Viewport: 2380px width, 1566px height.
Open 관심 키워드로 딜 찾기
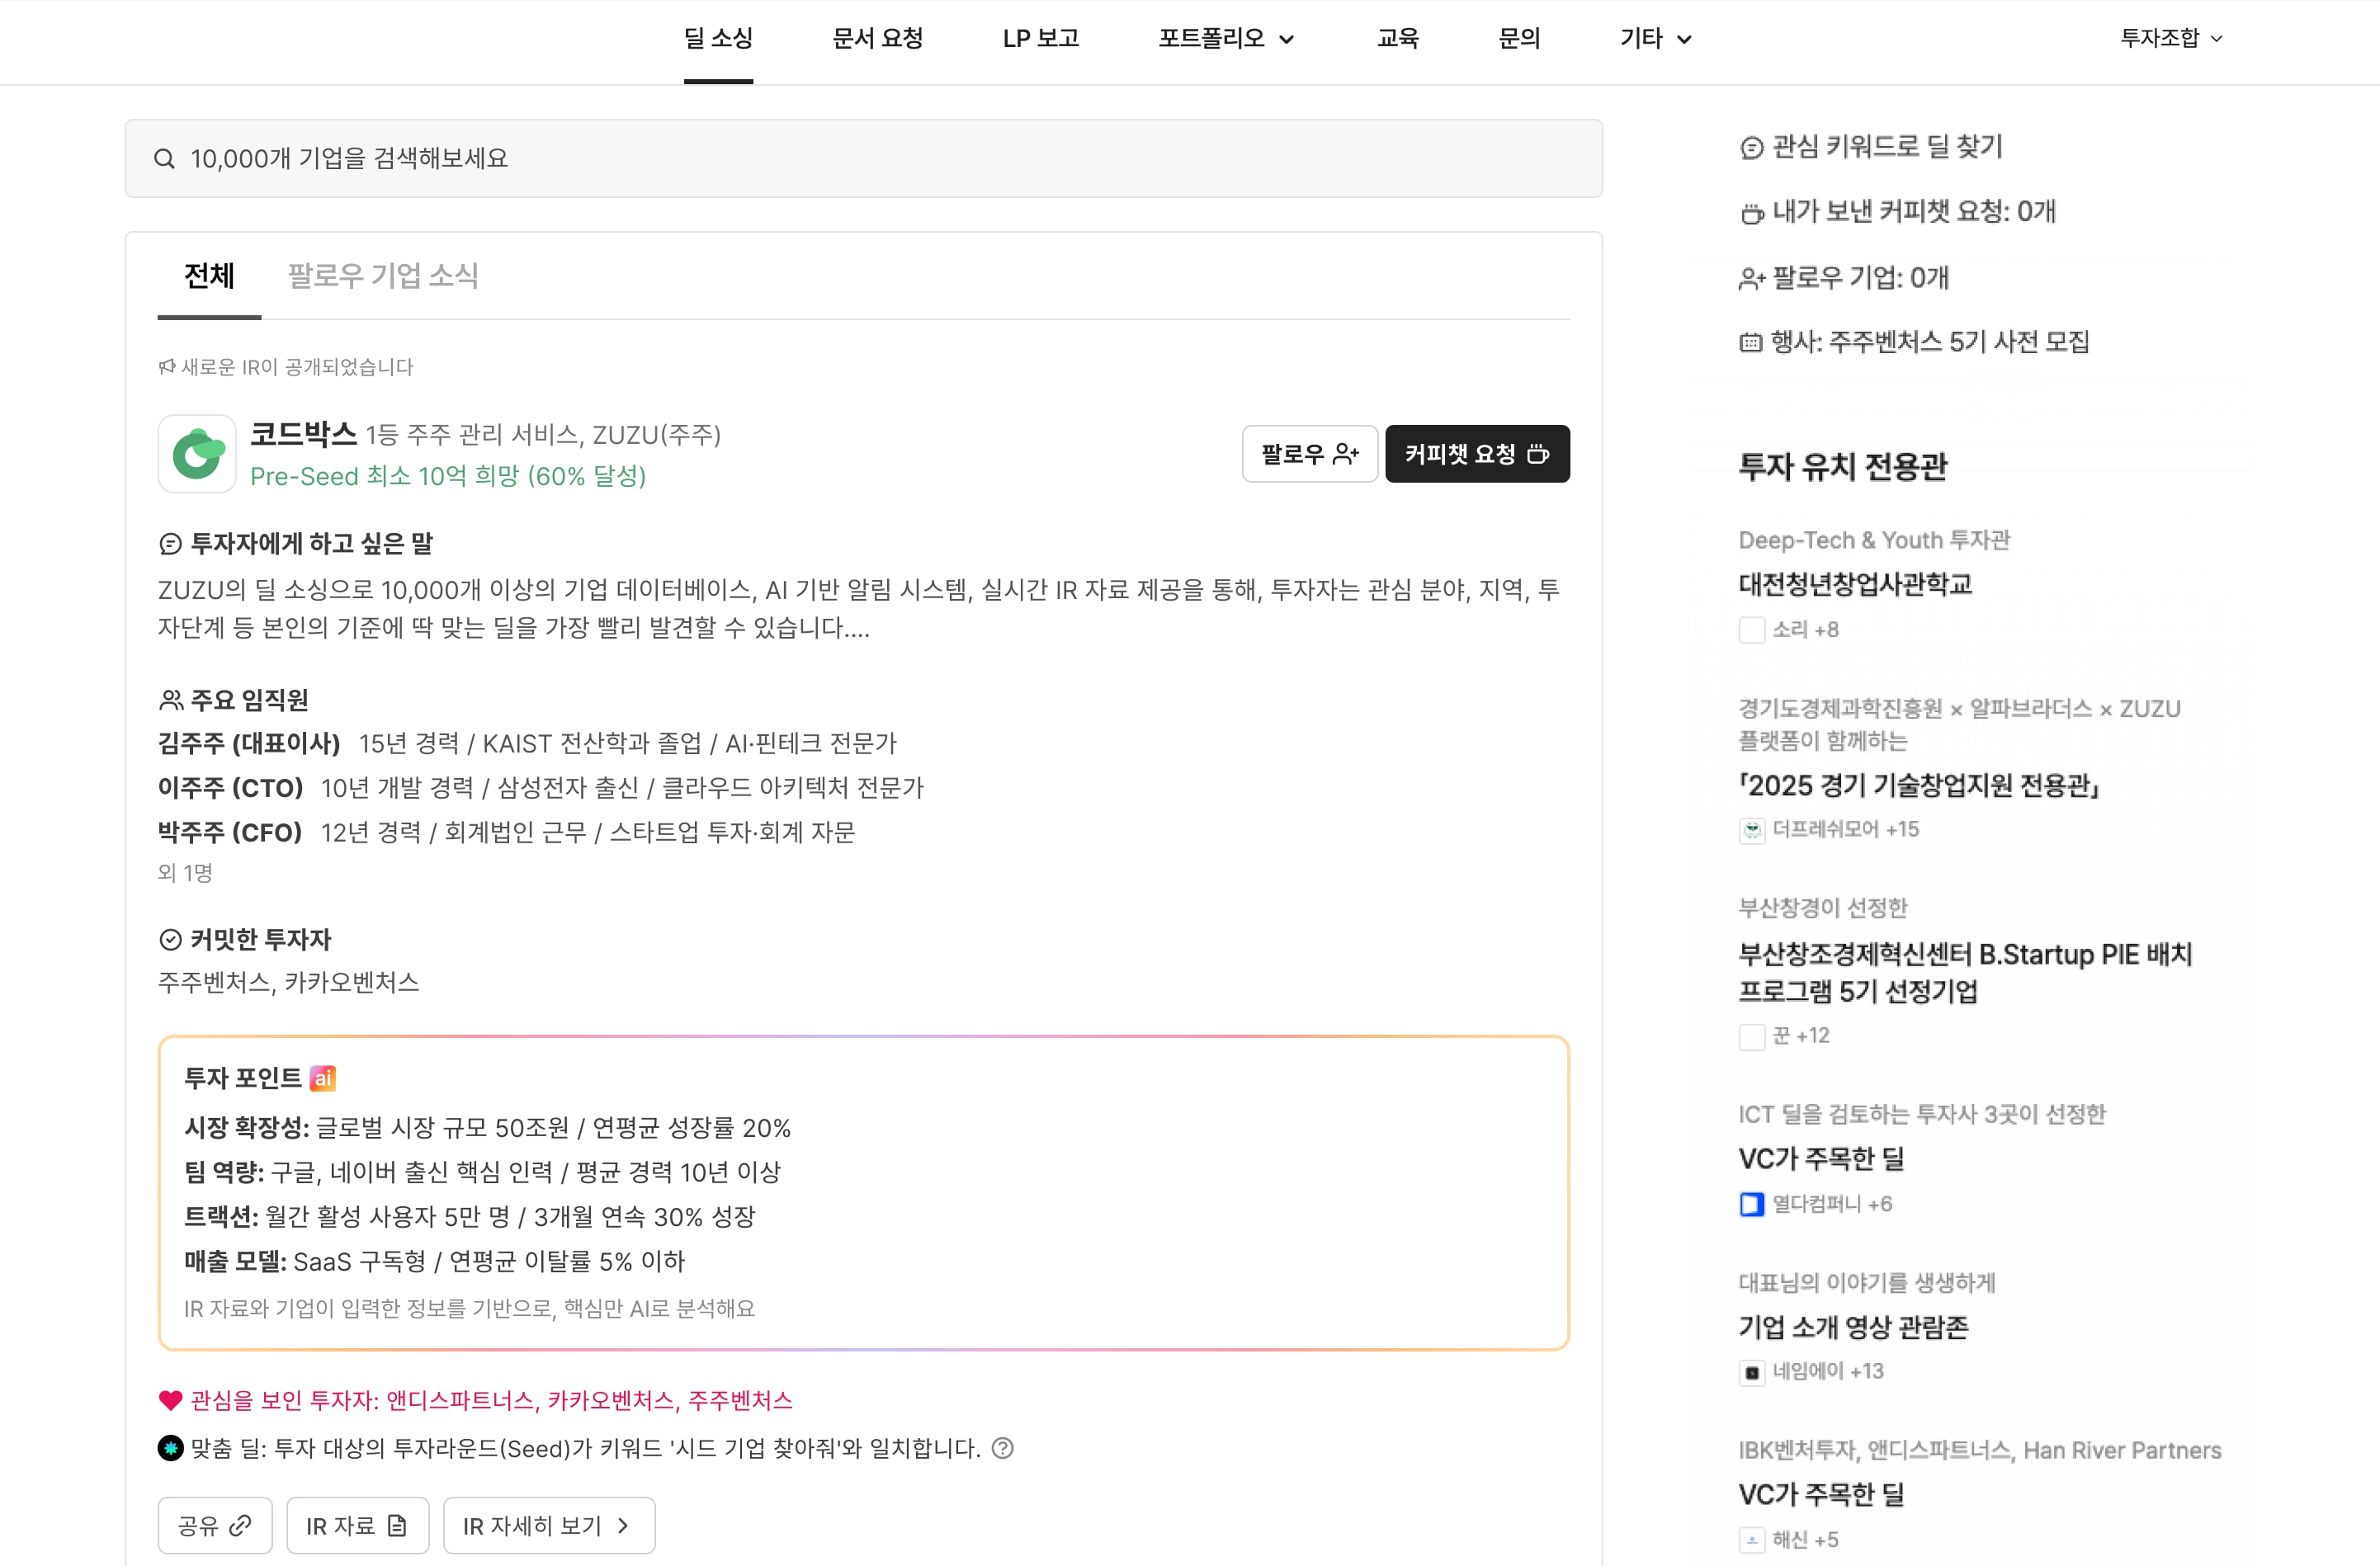coord(1886,147)
